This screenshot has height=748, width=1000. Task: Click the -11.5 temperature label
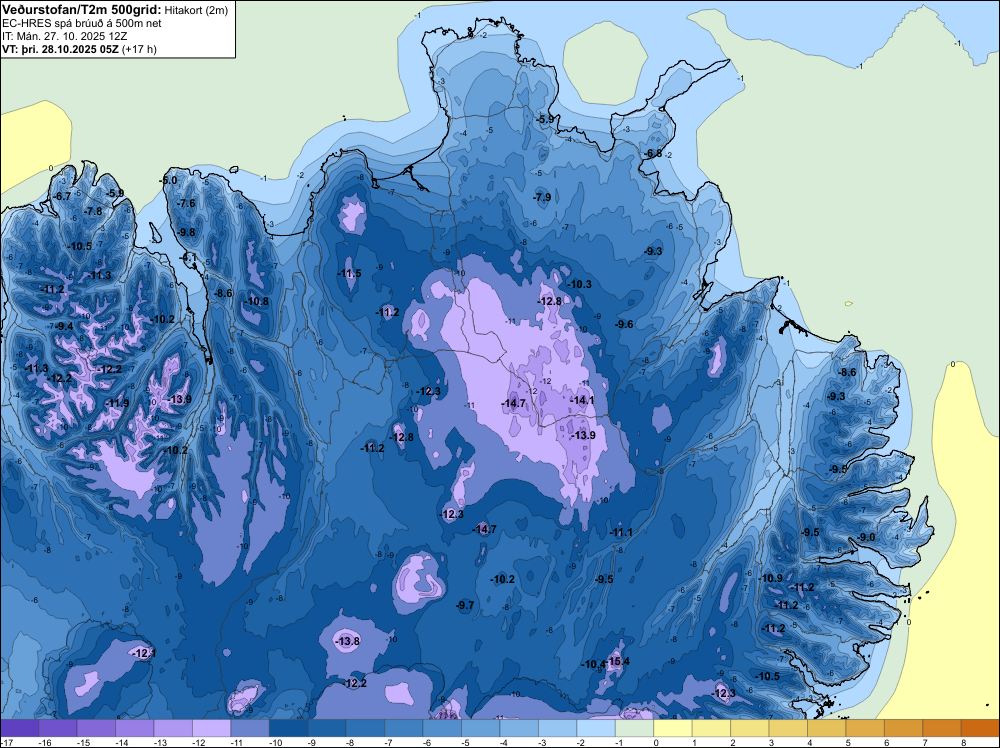click(x=349, y=274)
